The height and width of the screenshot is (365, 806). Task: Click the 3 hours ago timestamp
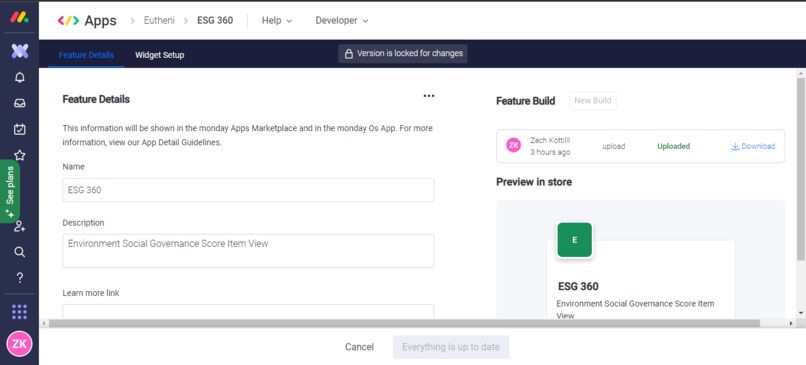point(550,152)
